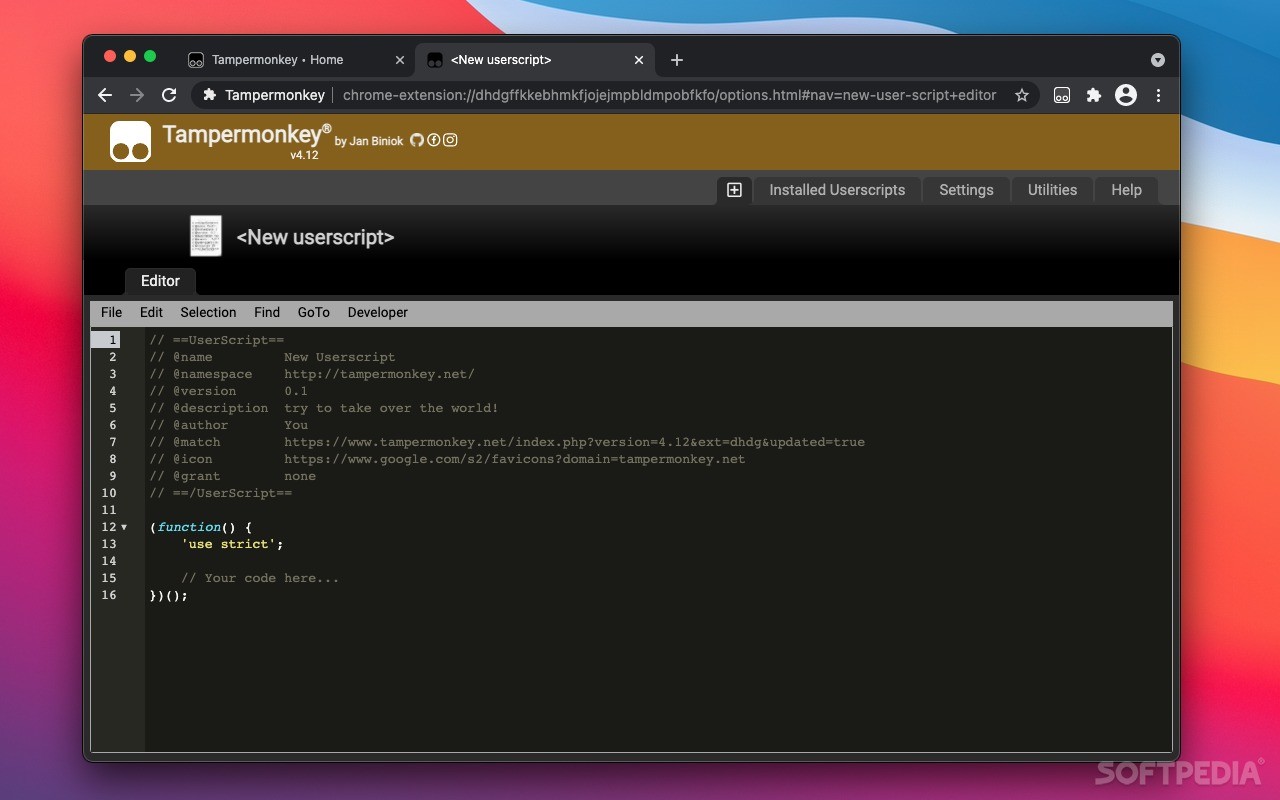
Task: Click the '@name New Userscript' line
Action: 272,357
